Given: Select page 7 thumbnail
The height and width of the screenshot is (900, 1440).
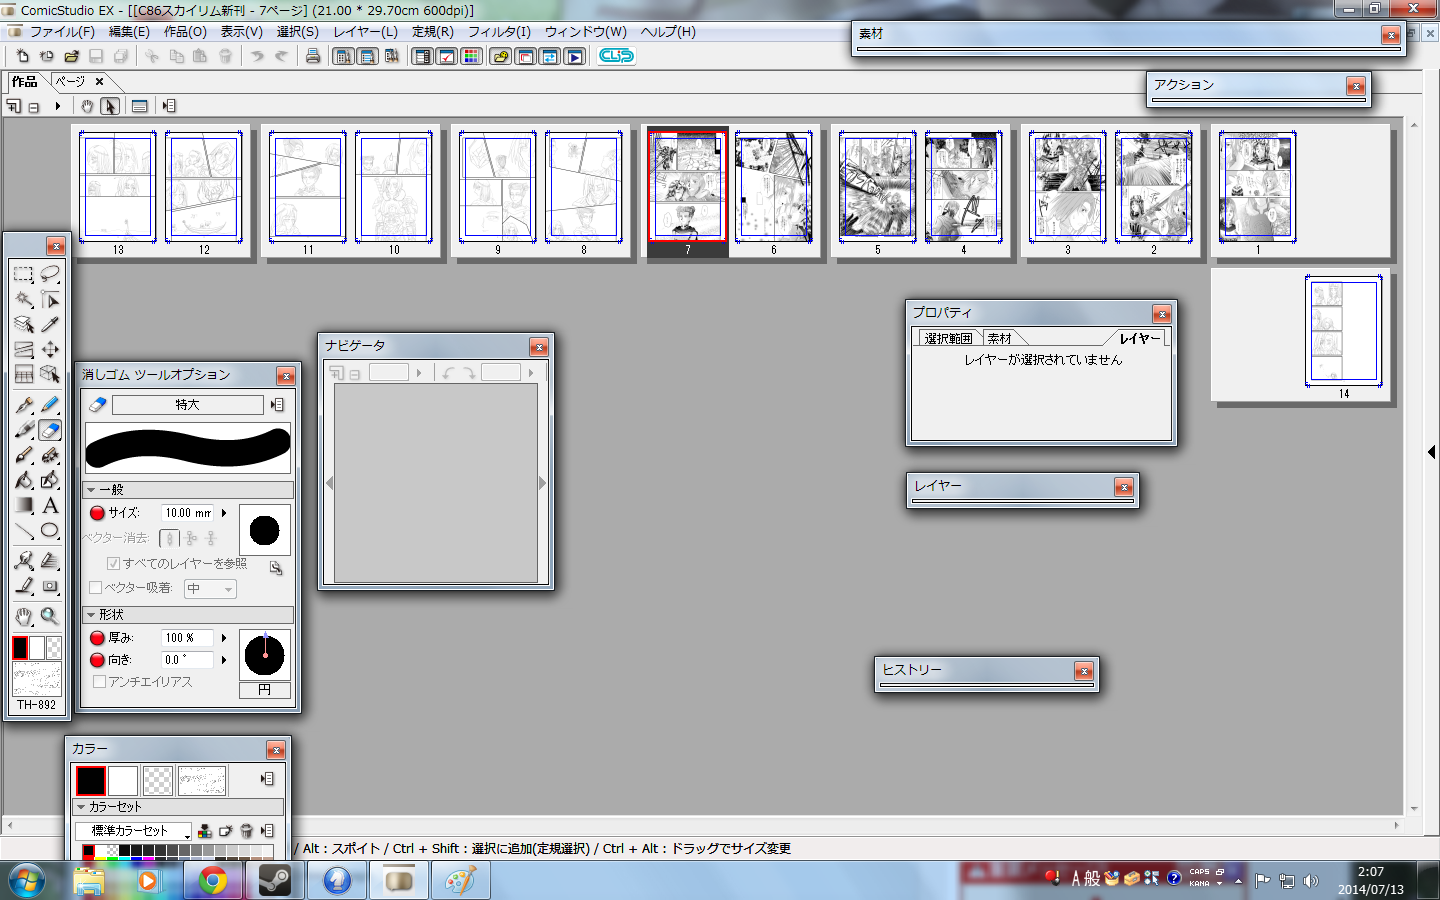Looking at the screenshot, I should [687, 188].
